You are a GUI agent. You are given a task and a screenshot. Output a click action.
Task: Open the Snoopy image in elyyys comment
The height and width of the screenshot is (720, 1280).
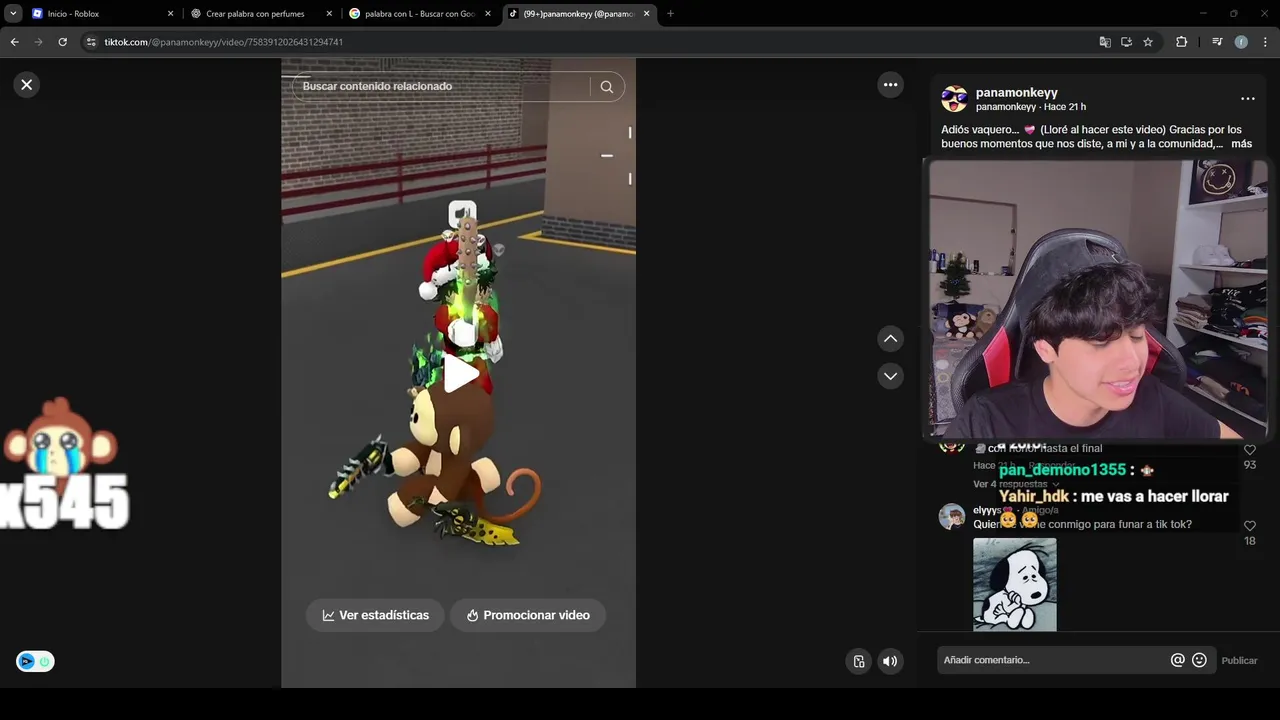coord(1014,584)
